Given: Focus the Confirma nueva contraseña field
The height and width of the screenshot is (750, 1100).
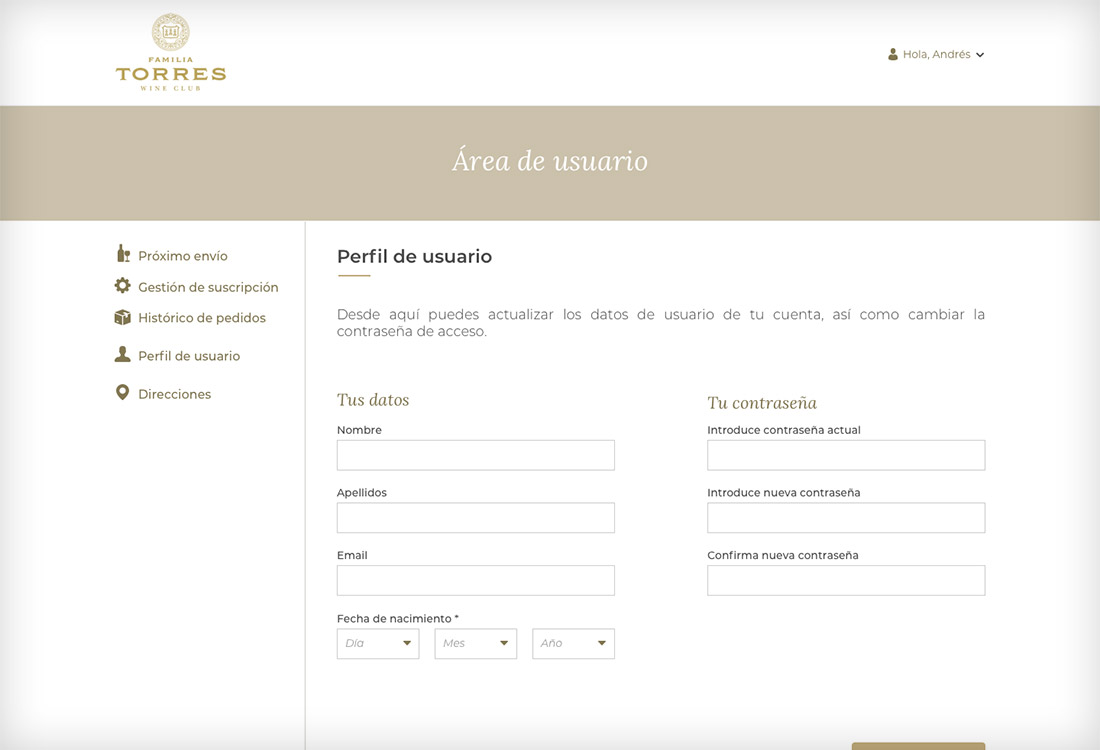Looking at the screenshot, I should (x=846, y=580).
